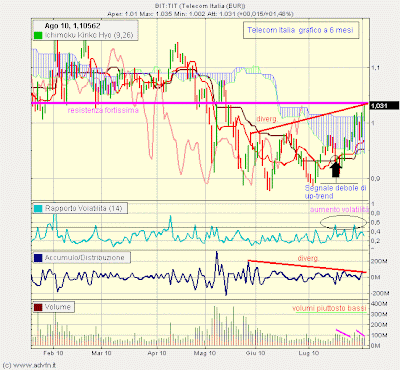Click the 'Mar 10' date axis label

[x=101, y=353]
